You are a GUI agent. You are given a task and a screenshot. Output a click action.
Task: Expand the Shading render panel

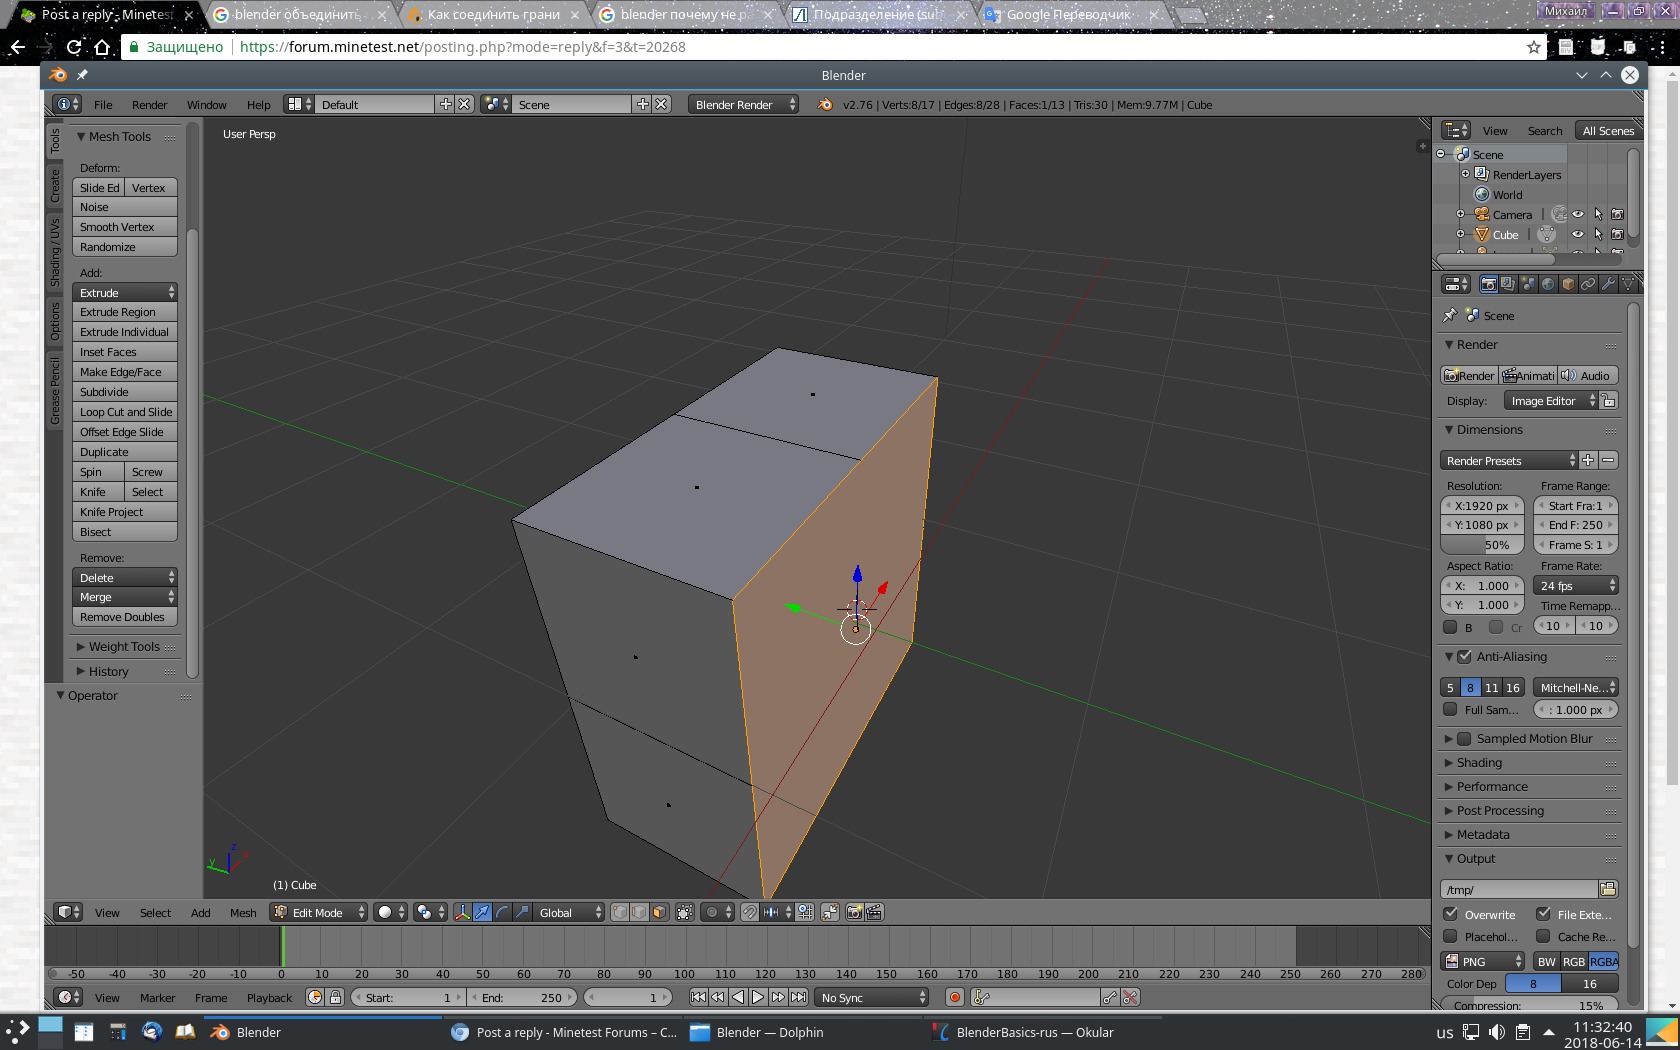point(1479,763)
